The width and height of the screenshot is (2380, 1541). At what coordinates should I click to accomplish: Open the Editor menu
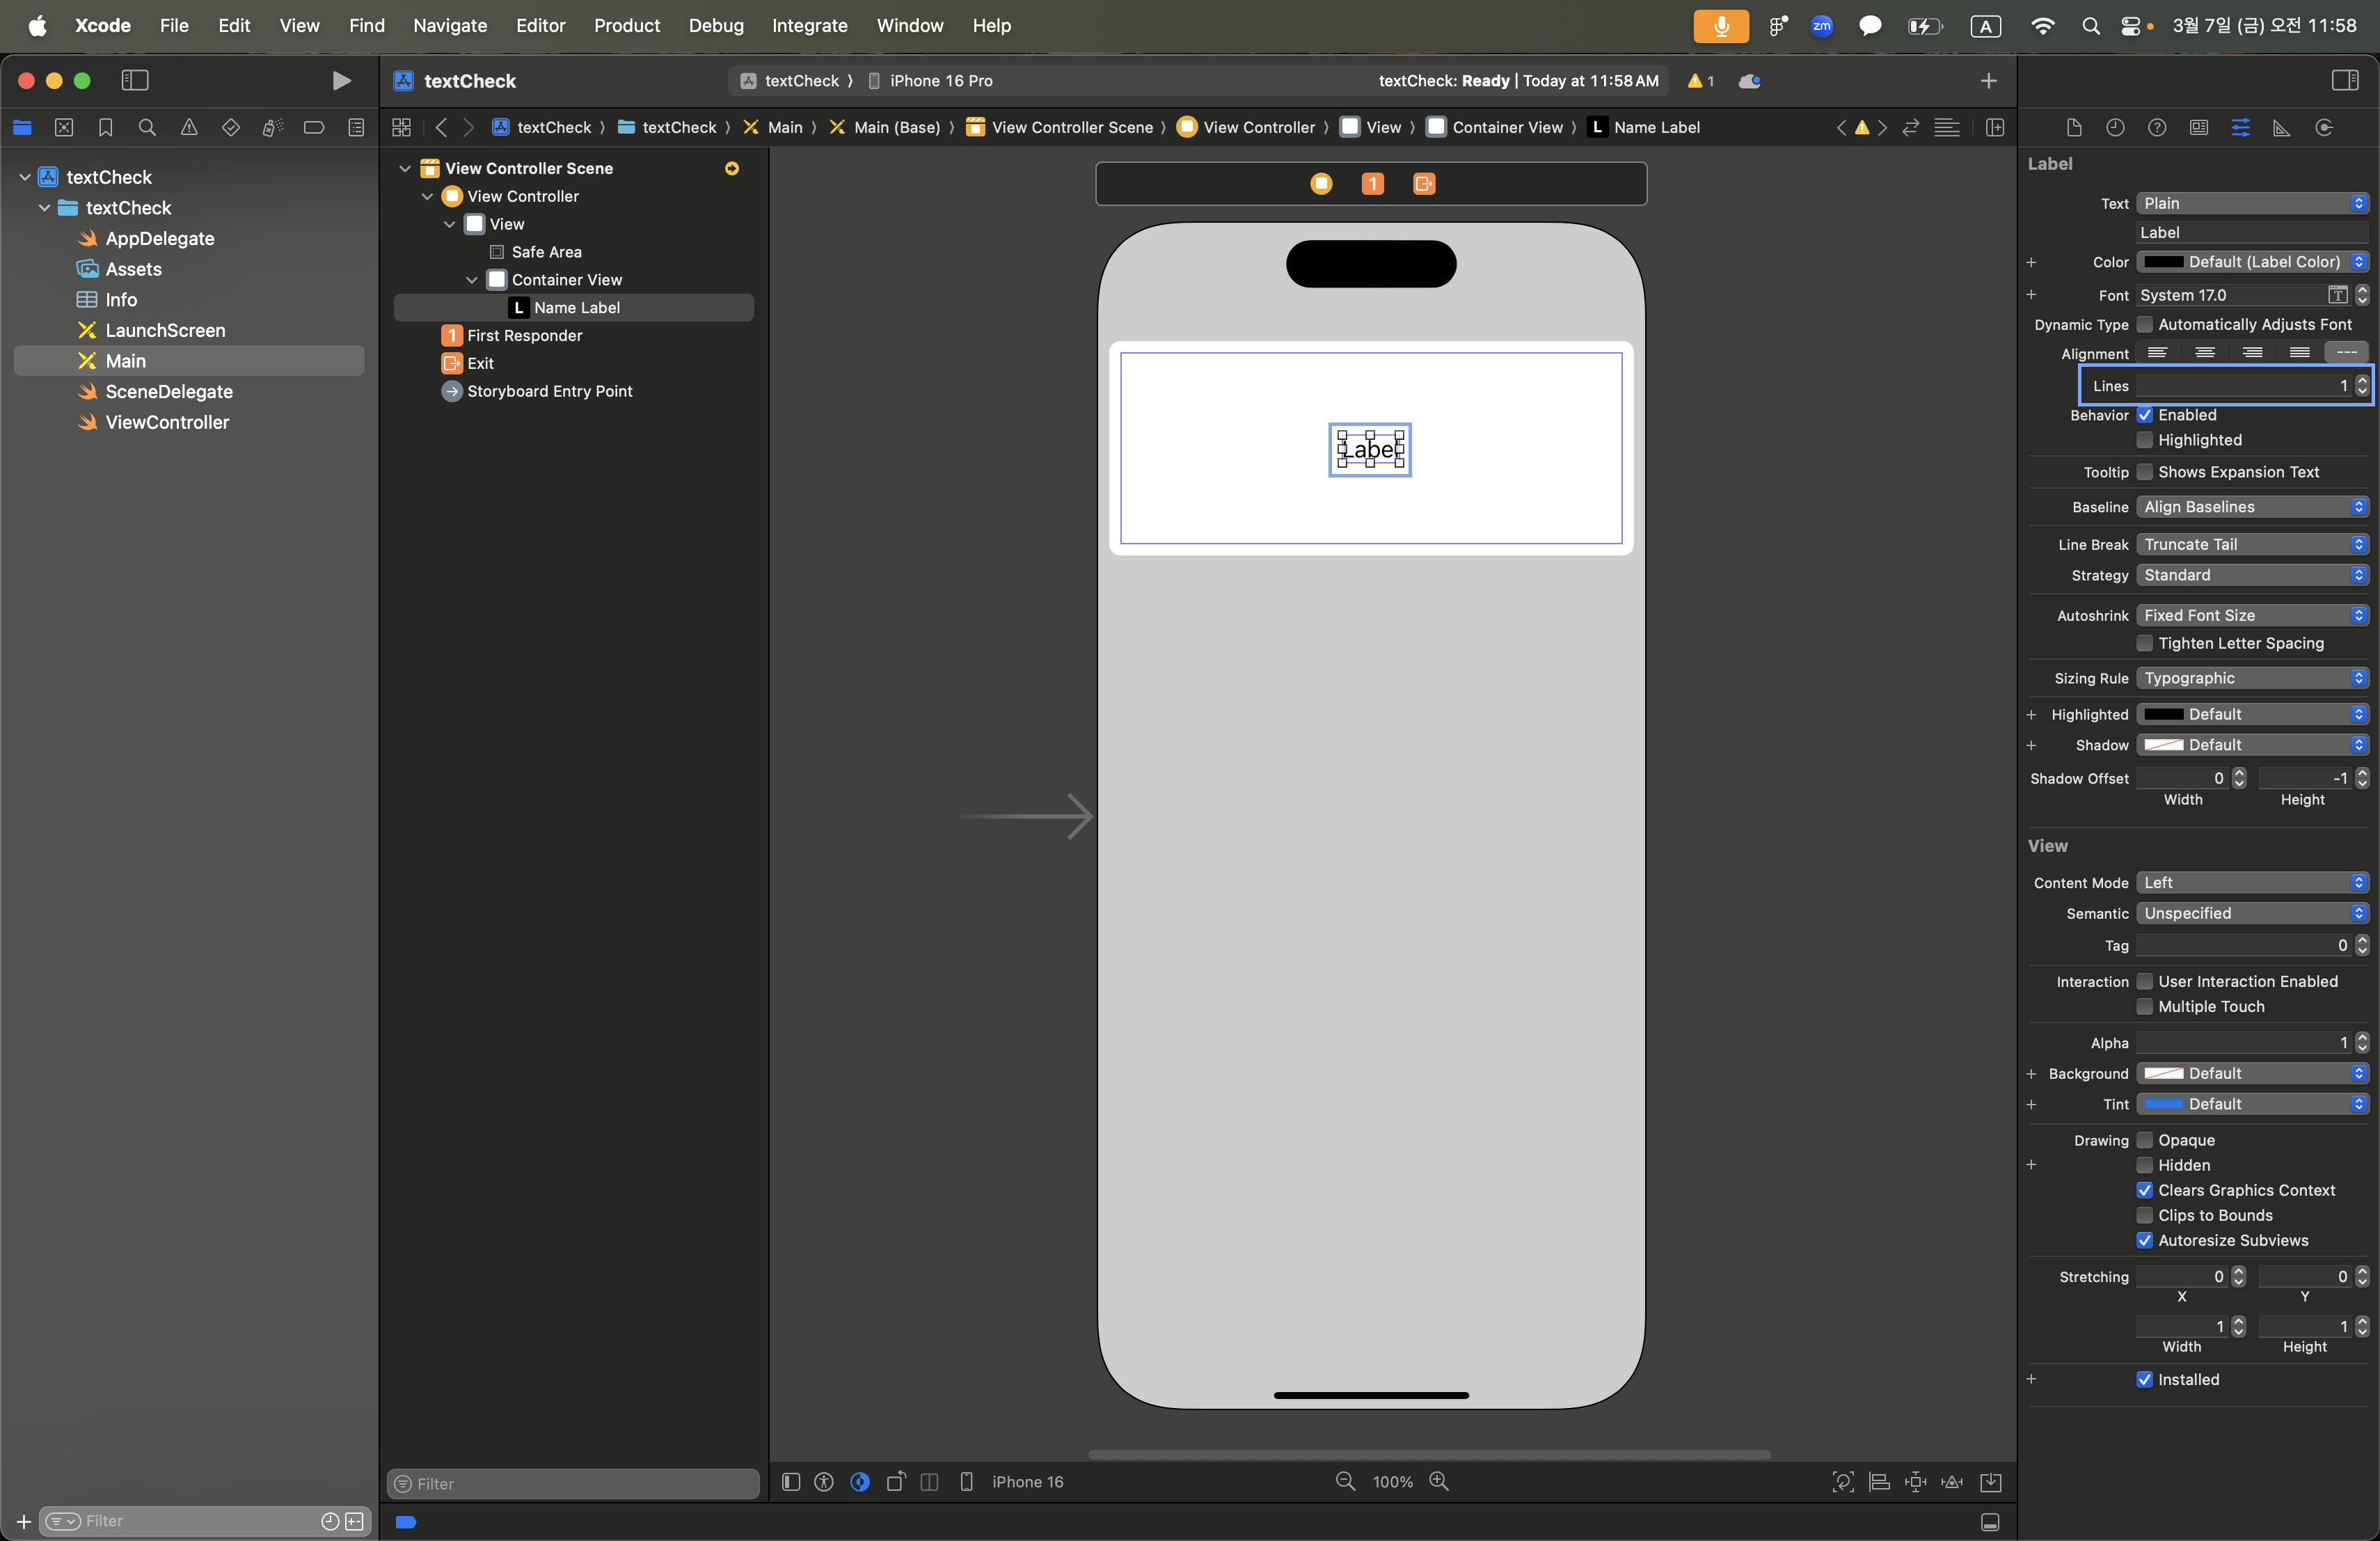tap(540, 25)
